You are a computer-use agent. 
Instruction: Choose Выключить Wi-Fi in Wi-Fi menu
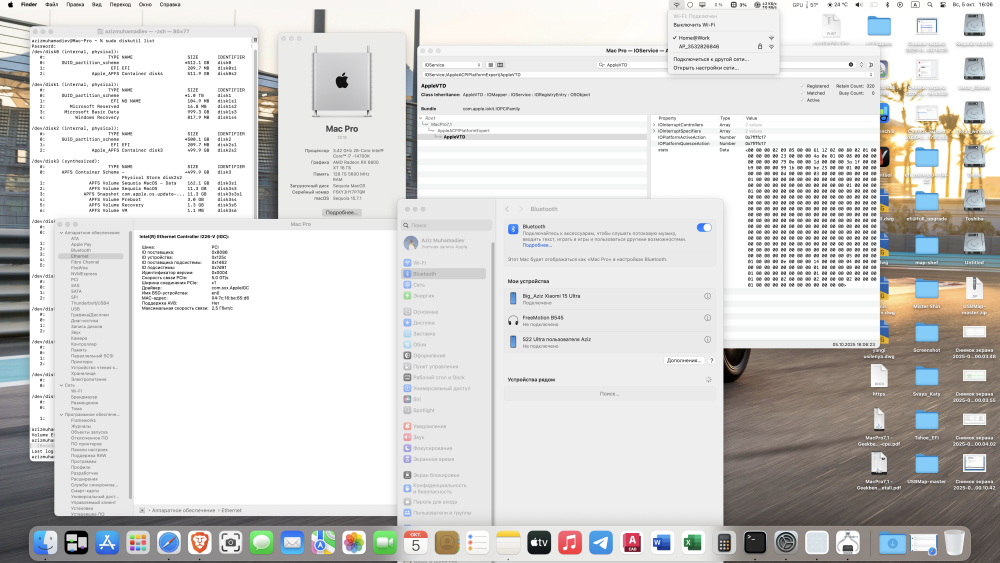(x=724, y=25)
